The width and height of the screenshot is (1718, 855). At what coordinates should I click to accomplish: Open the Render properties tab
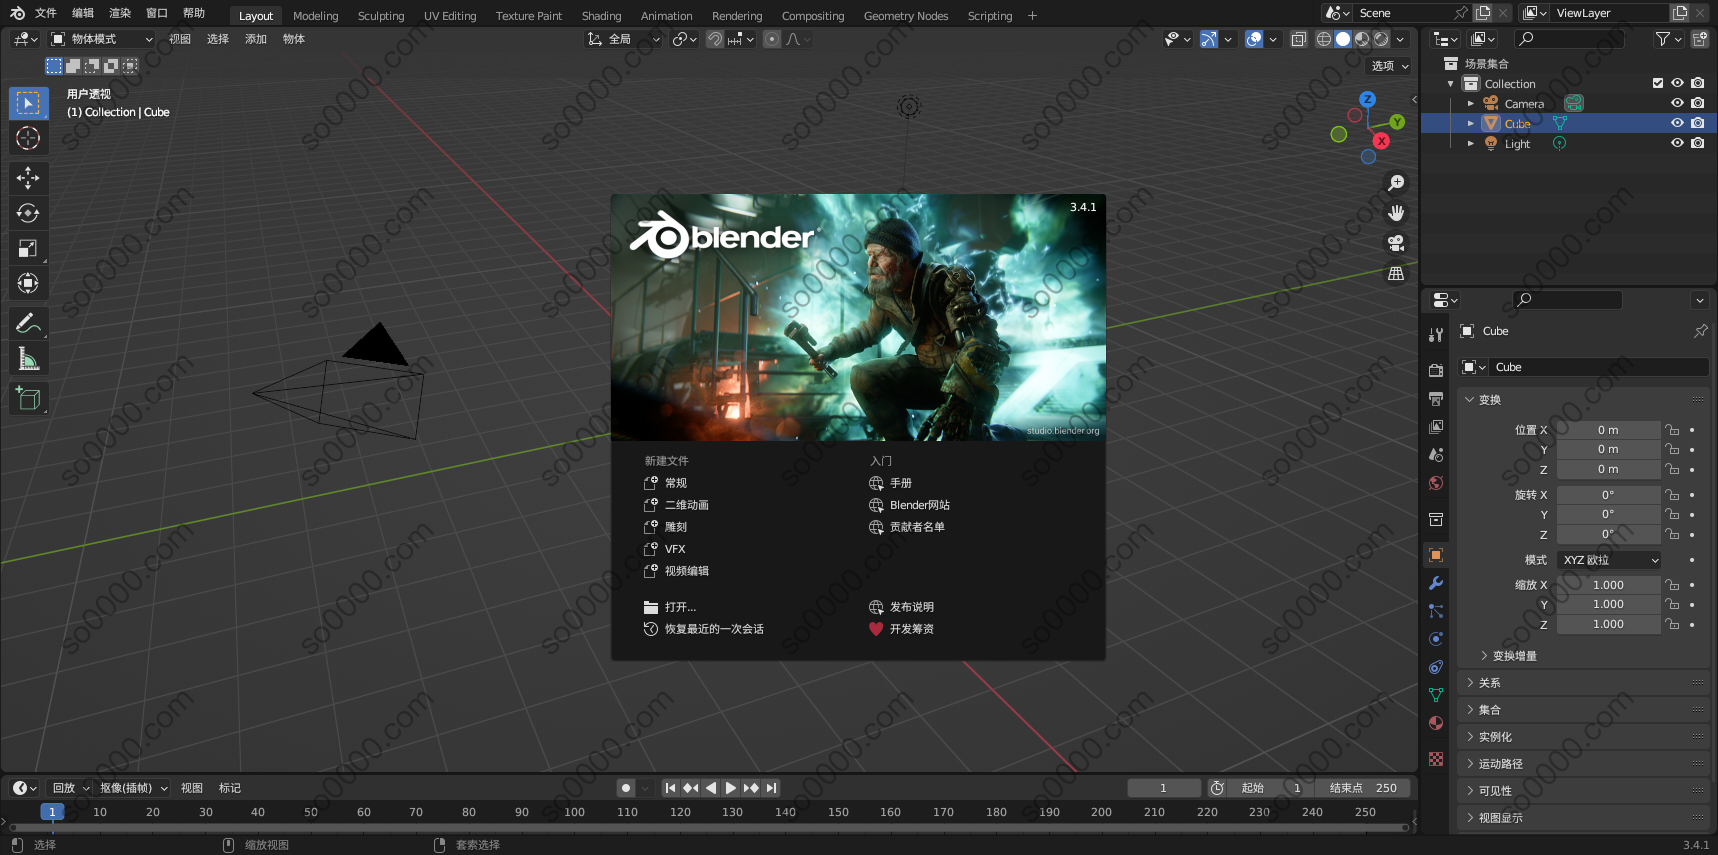[x=1436, y=370]
